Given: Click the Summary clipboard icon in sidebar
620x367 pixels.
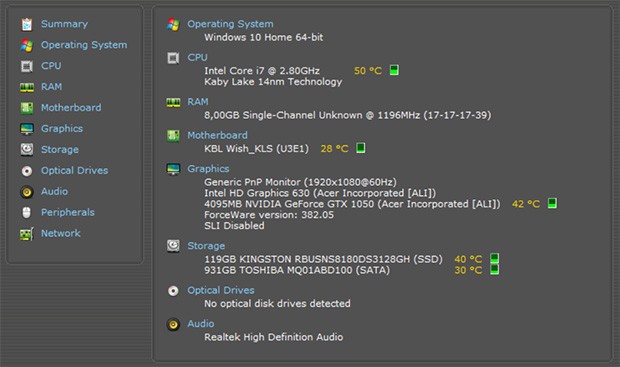Looking at the screenshot, I should pos(26,25).
